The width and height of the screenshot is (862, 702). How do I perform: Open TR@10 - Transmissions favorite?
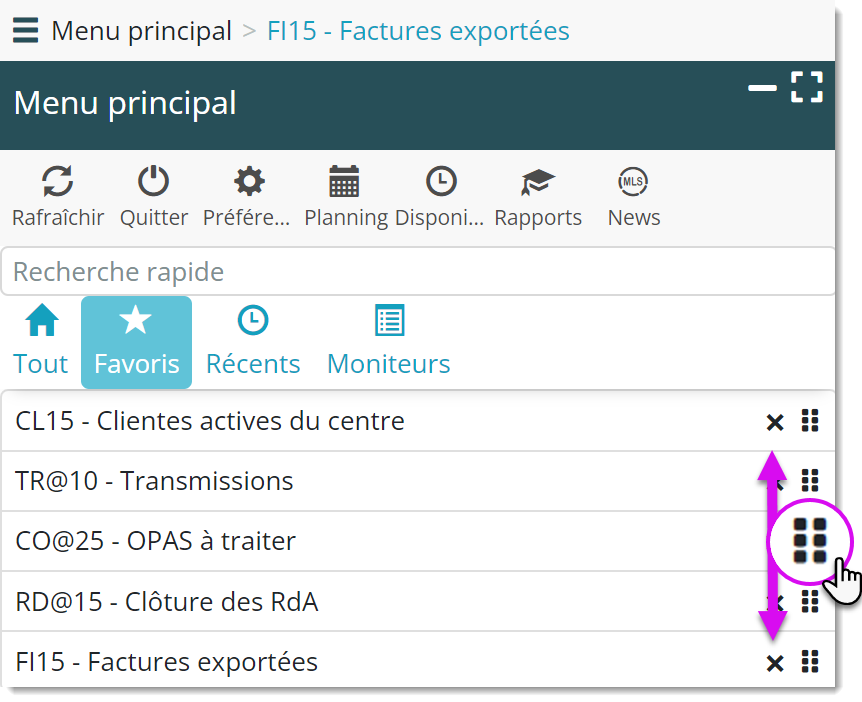click(x=154, y=481)
